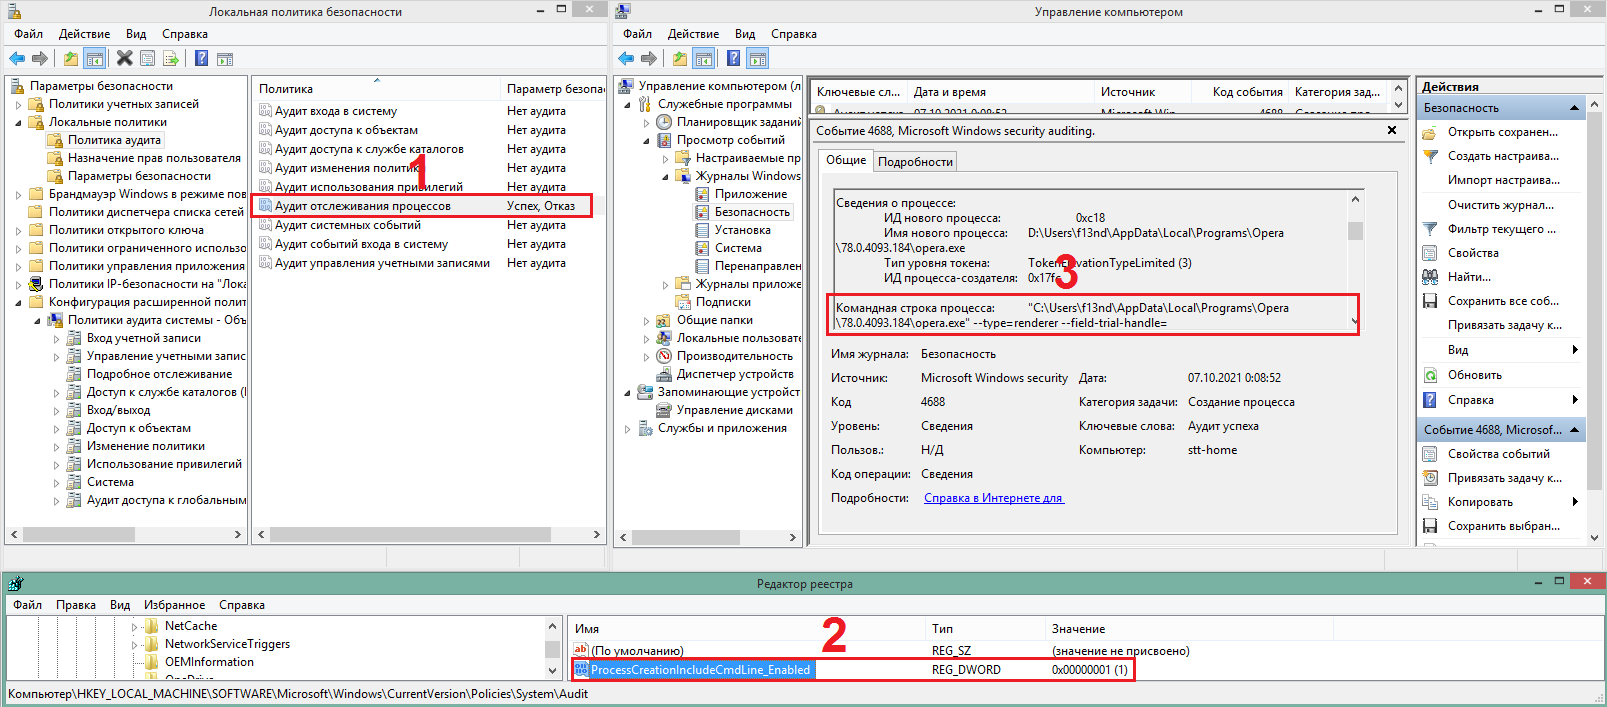This screenshot has width=1607, height=707.
Task: Click Сохранить все соб... floppy disk action
Action: (1502, 301)
